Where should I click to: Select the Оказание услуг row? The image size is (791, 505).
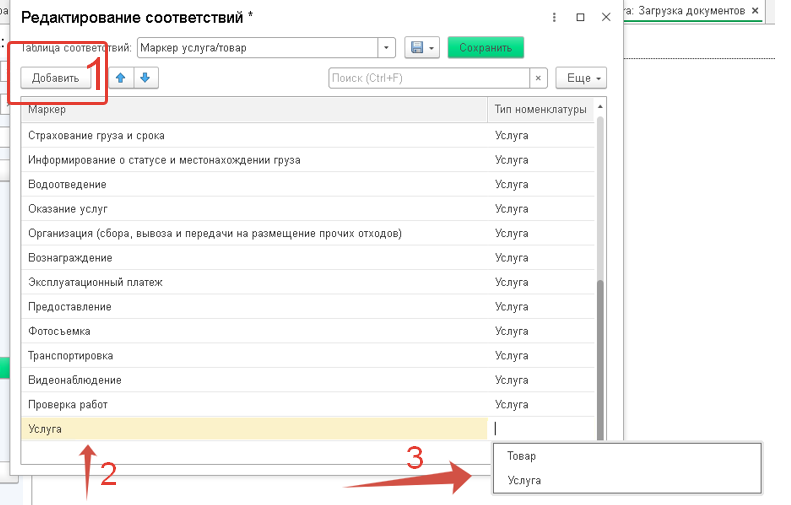308,209
